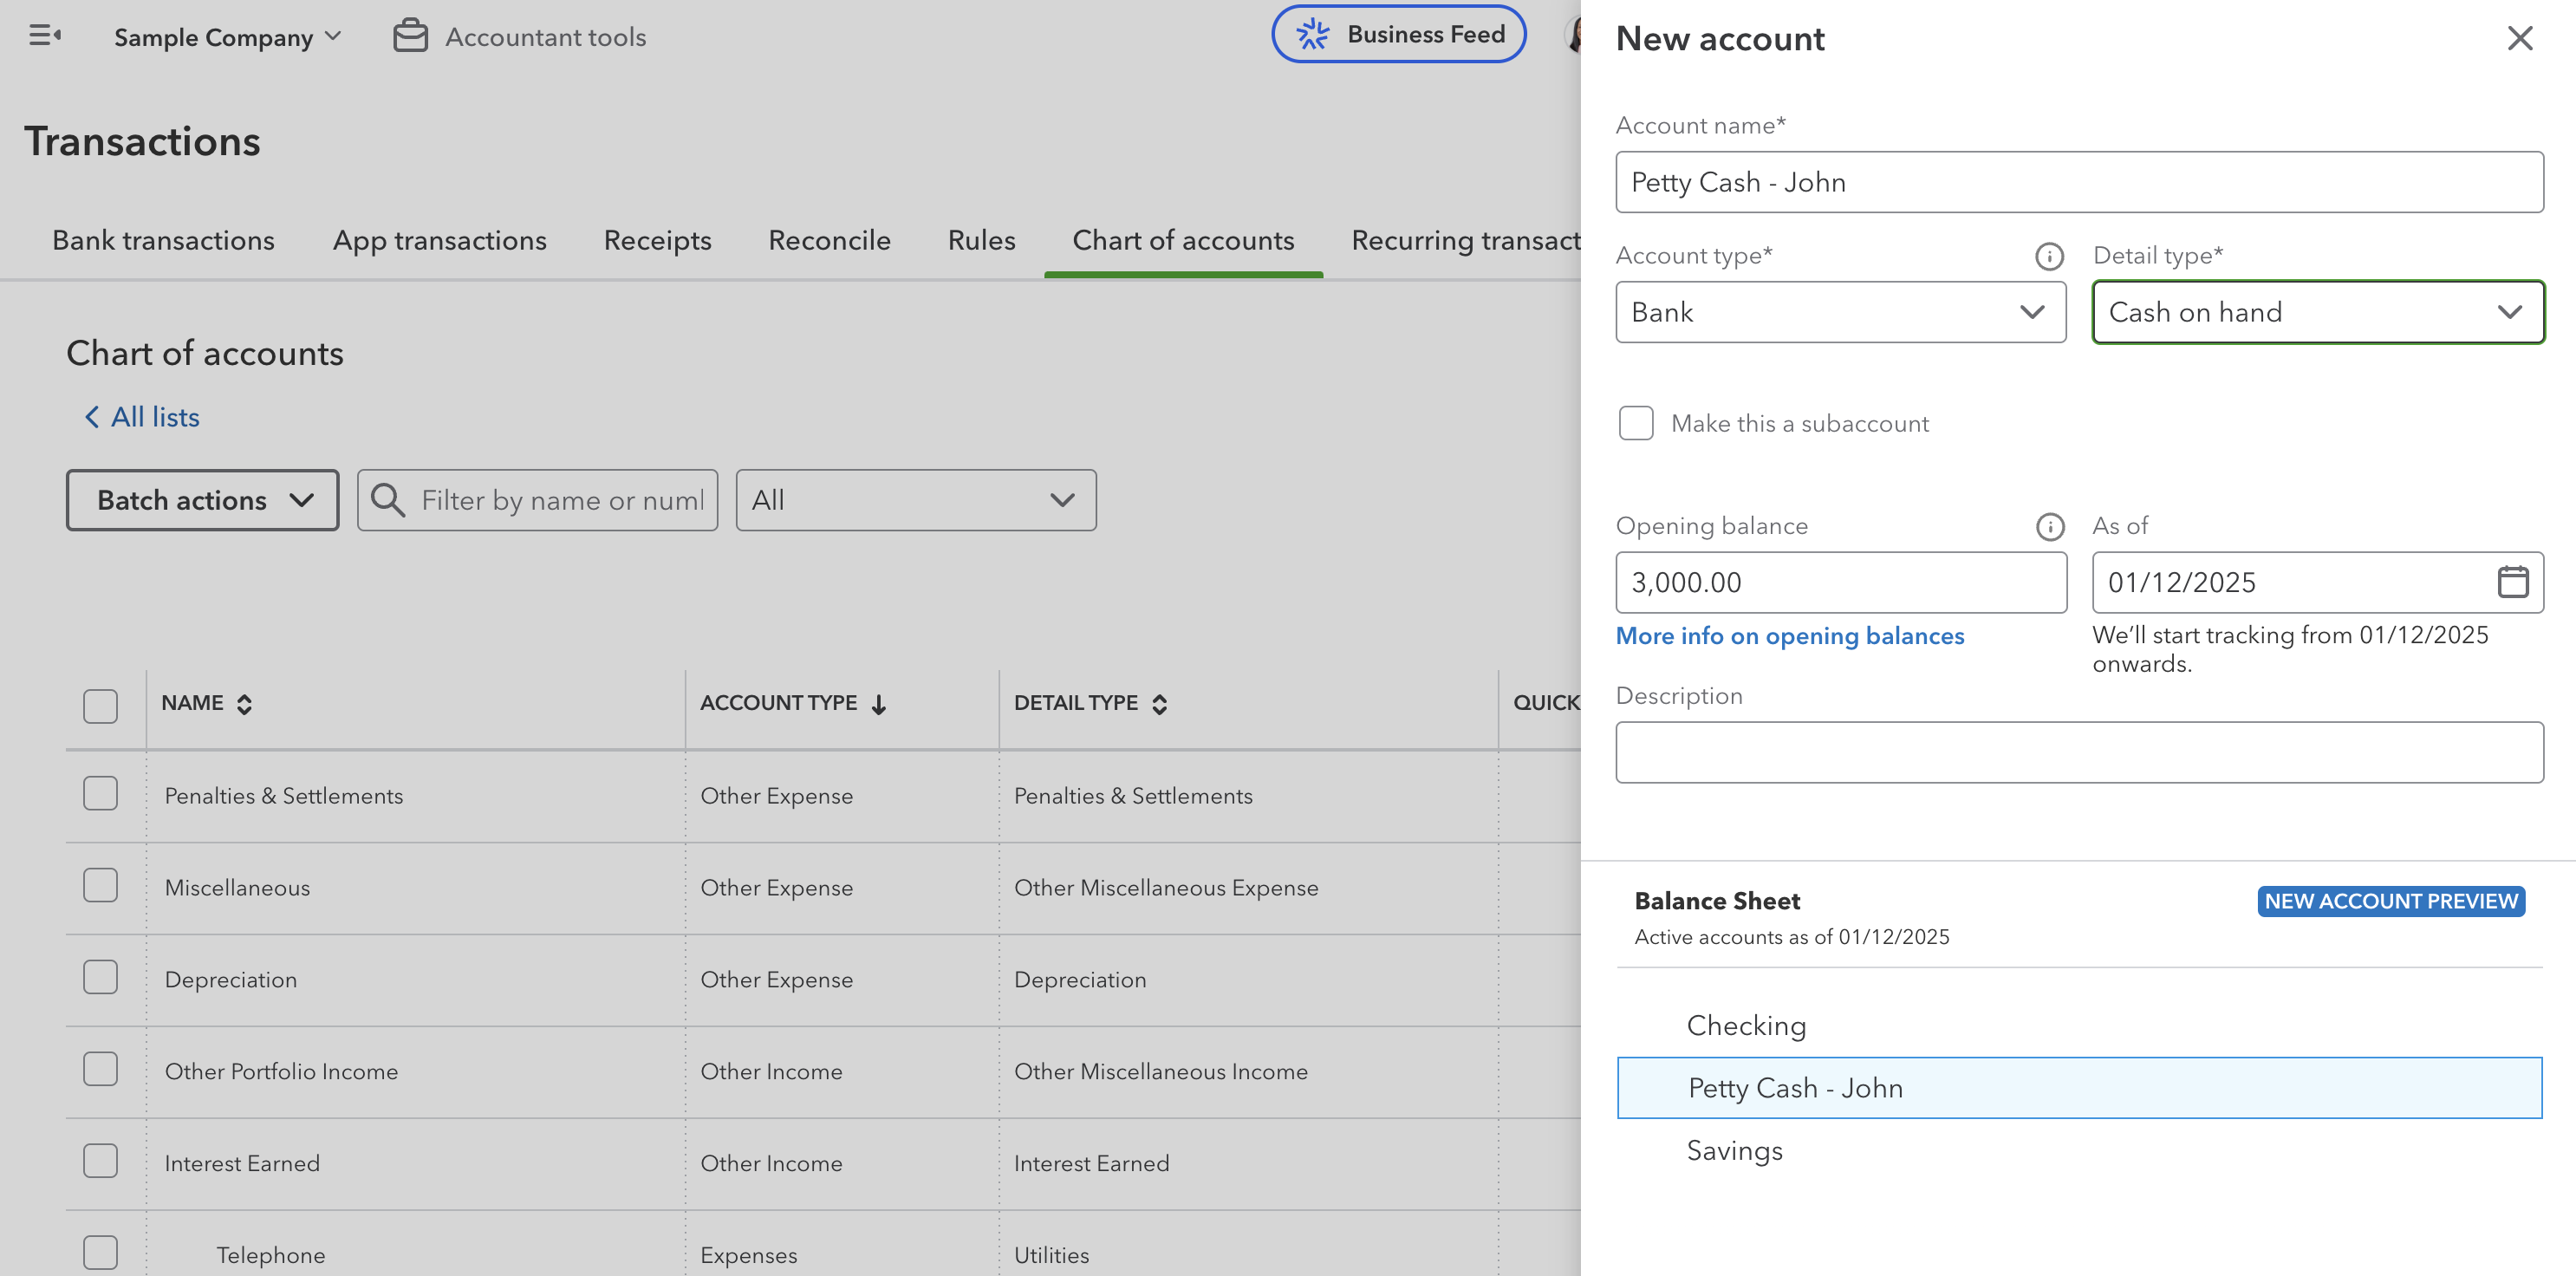Sort by the Detail Type column arrows
The width and height of the screenshot is (2576, 1276).
coord(1159,704)
